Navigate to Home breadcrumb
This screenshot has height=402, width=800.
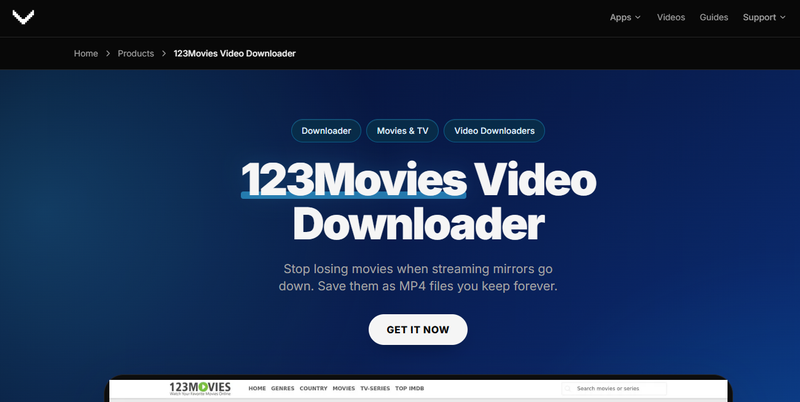tap(86, 54)
